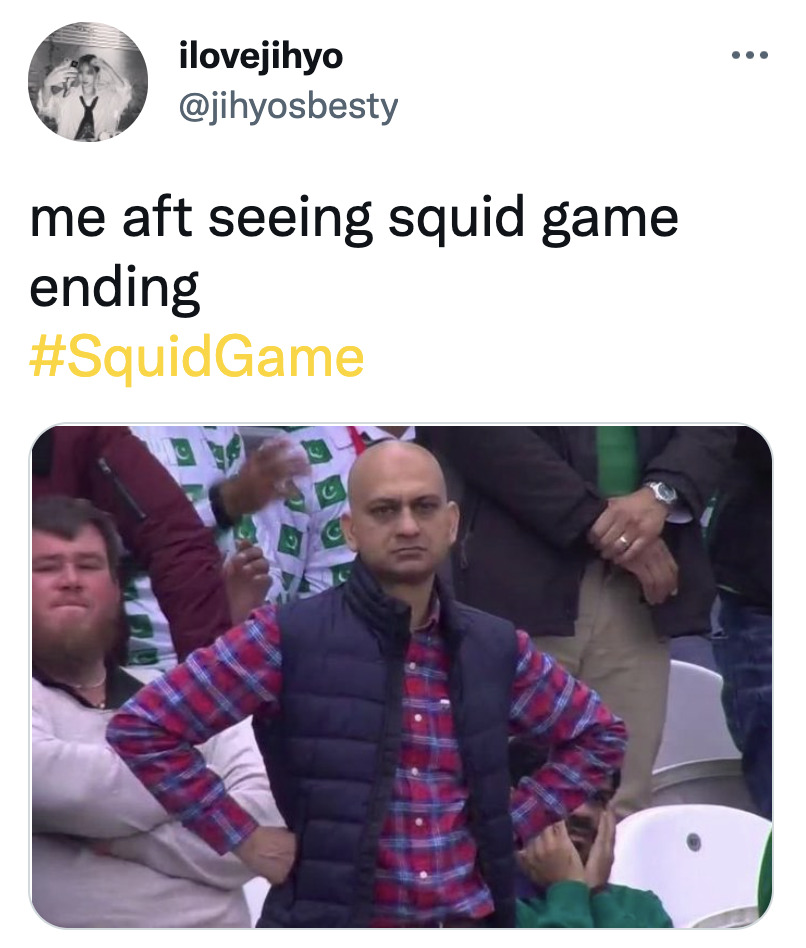Click the ilovejihyo profile avatar
Screen dimensions: 806x948
[88, 82]
